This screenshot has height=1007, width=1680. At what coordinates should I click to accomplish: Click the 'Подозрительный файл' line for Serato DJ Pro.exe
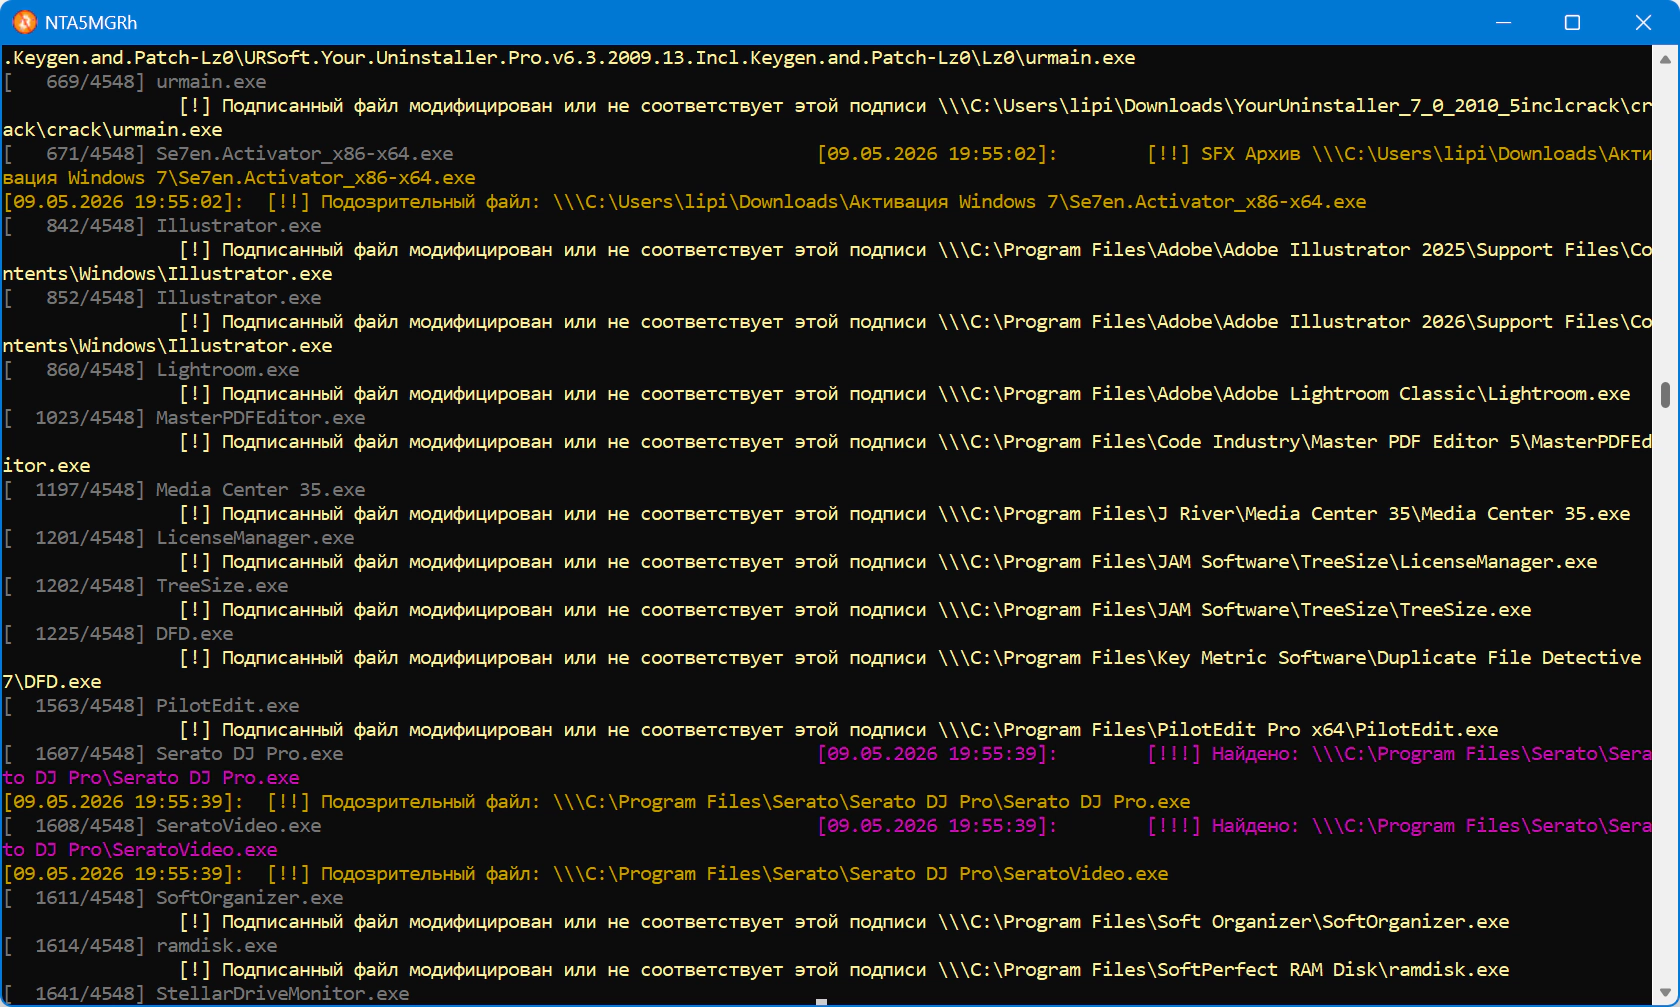597,802
